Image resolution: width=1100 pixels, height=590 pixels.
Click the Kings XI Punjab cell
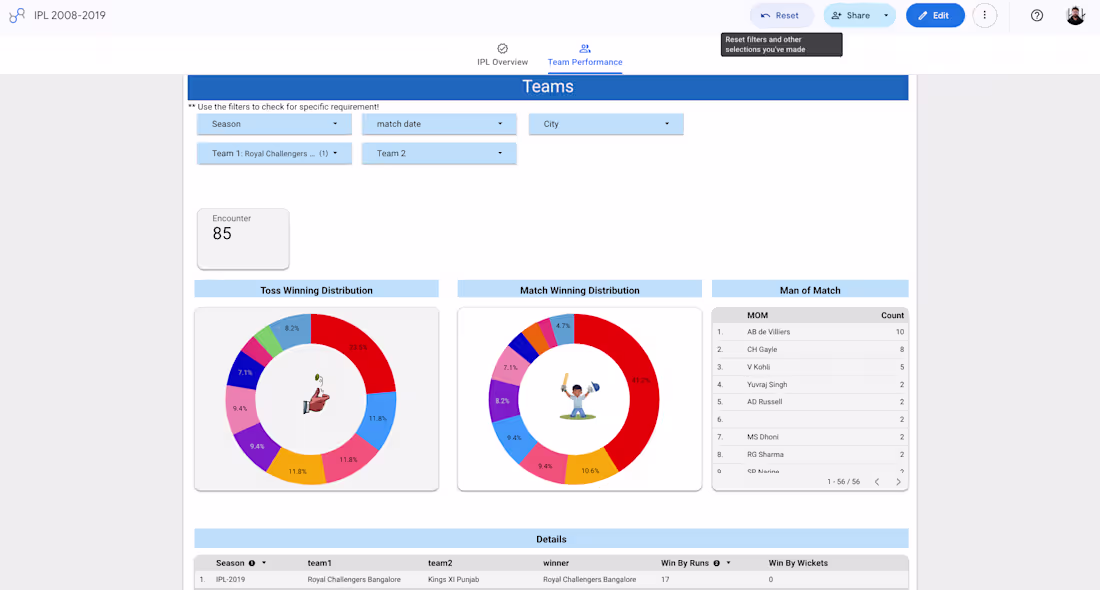pos(453,579)
